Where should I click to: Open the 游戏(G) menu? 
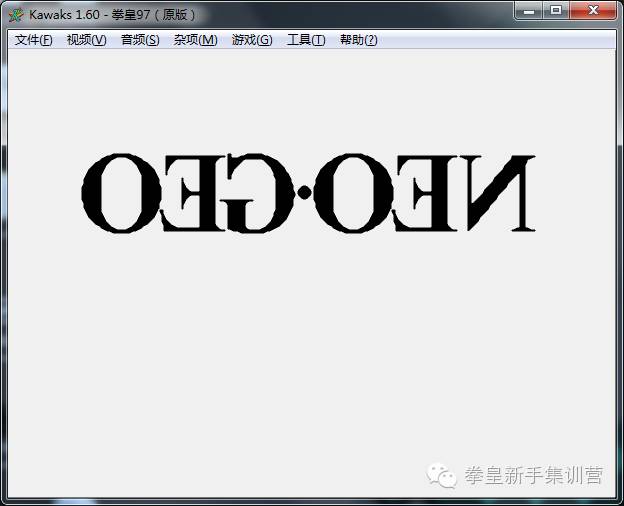pos(252,40)
